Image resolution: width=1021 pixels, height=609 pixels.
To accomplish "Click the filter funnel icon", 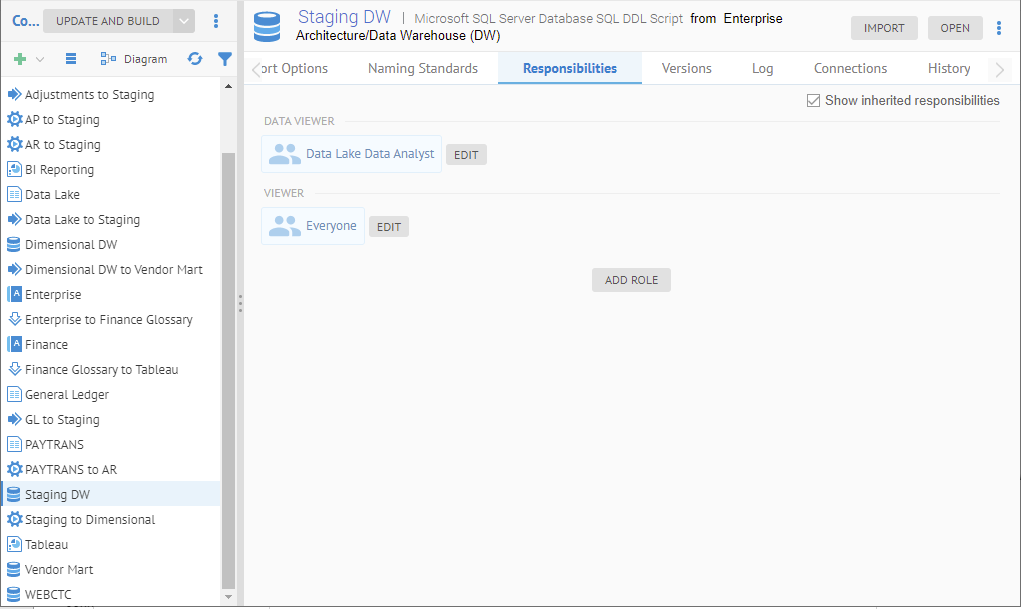I will pyautogui.click(x=225, y=59).
